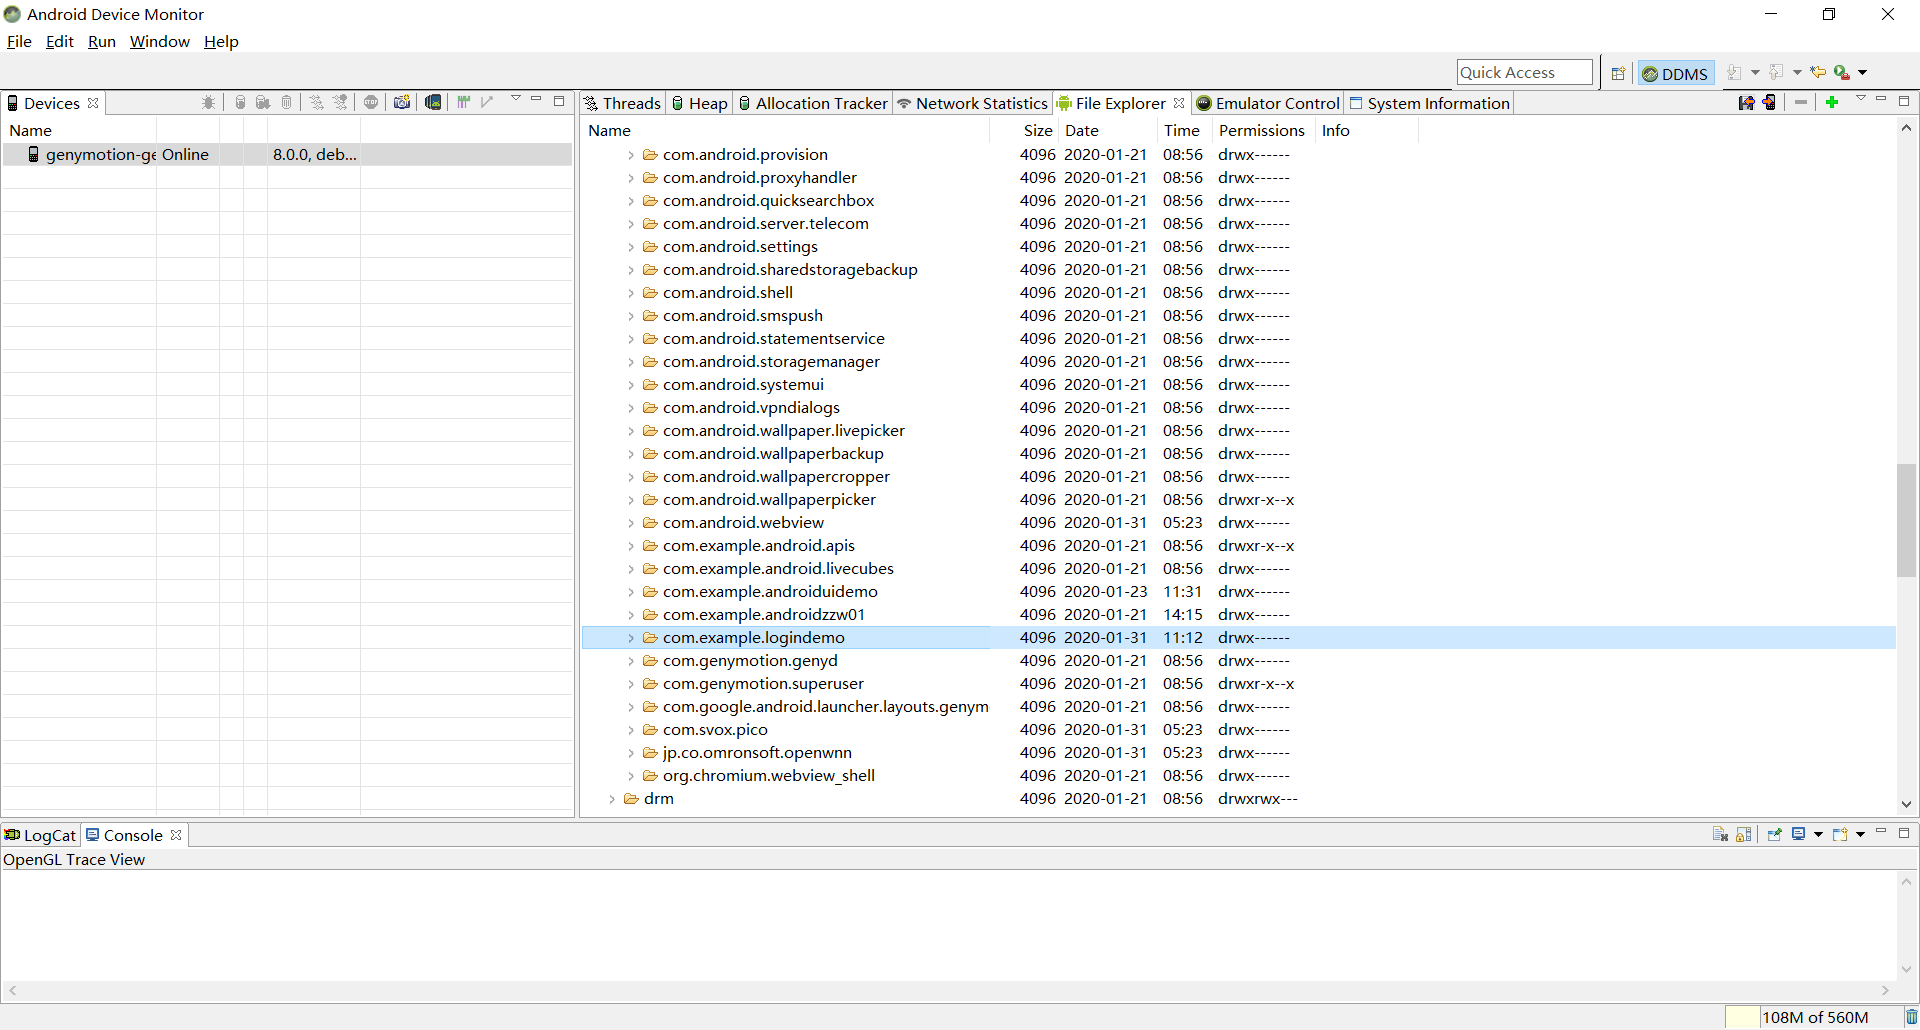This screenshot has height=1030, width=1920.
Task: Open the Next Annotation dropdown arrow
Action: [x=1755, y=73]
